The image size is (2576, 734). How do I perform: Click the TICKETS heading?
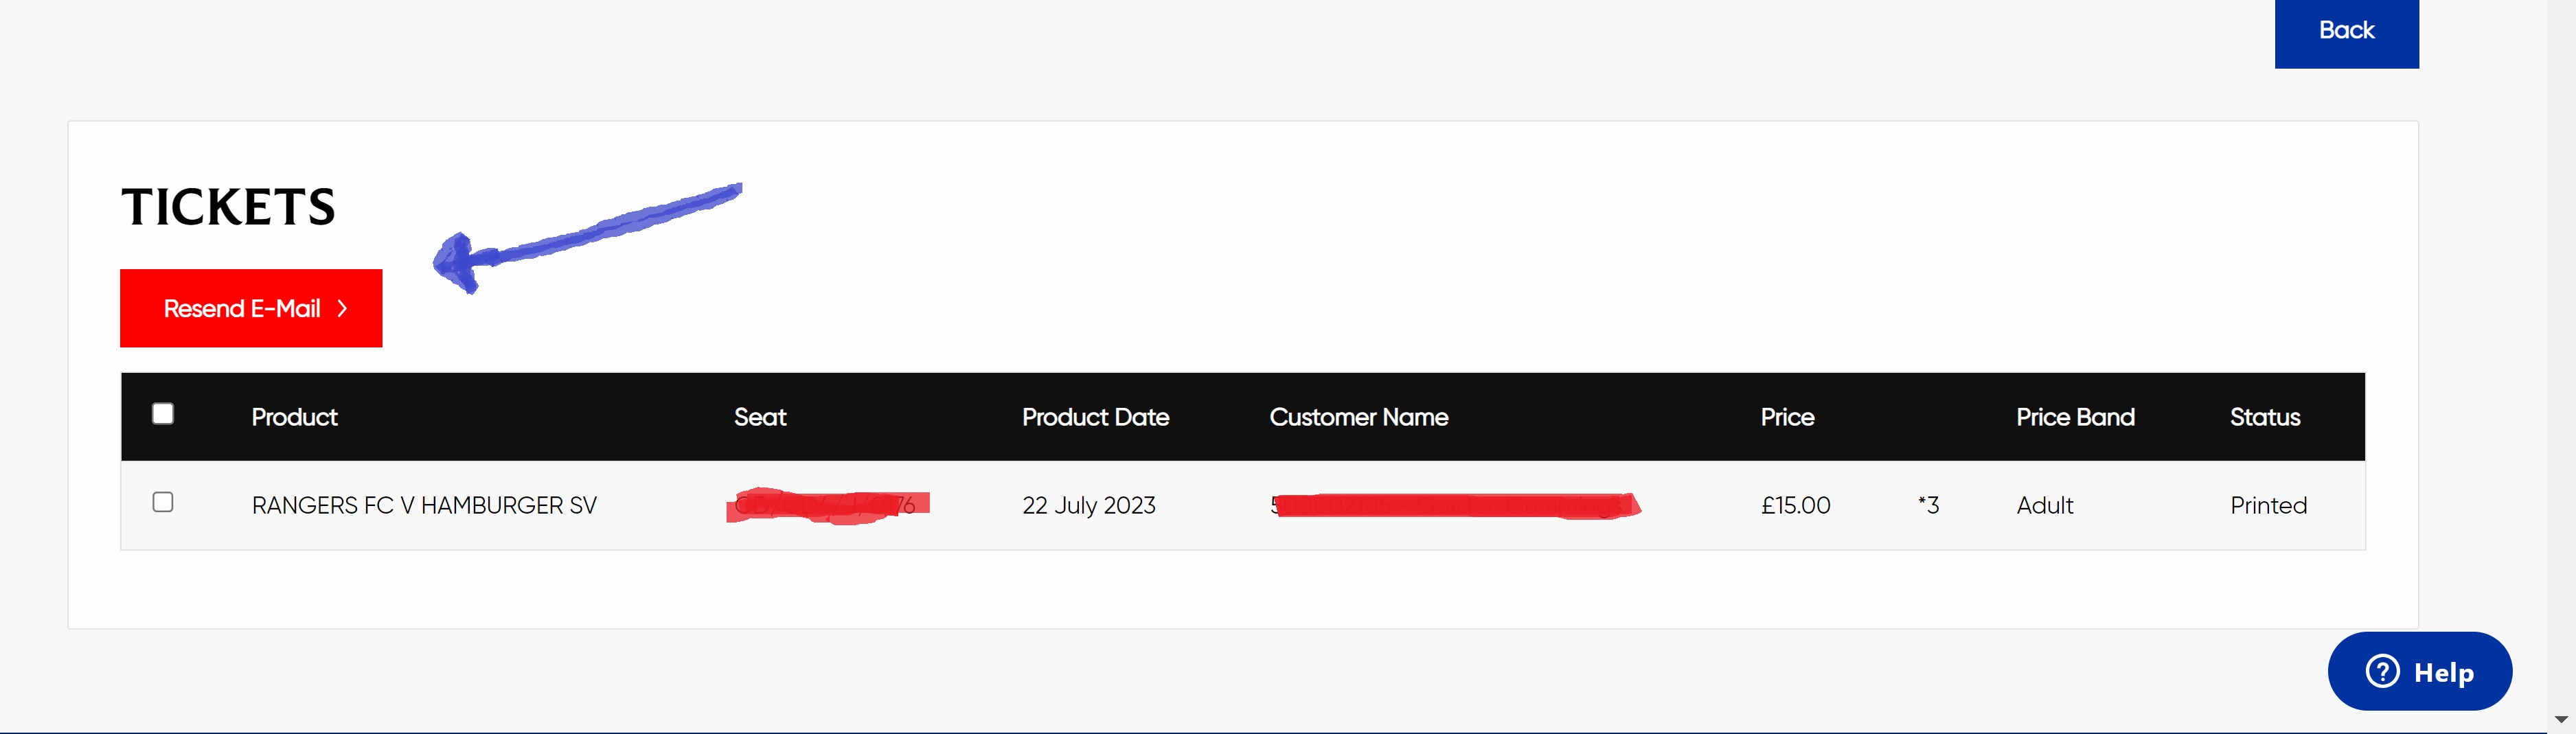[228, 207]
